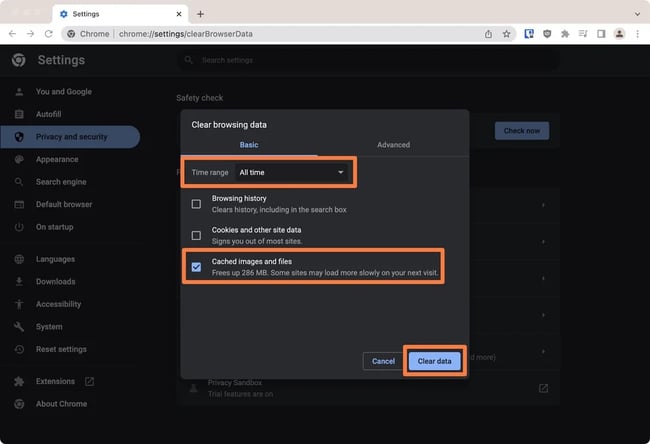Uncheck Cached images and files
This screenshot has height=444, width=650.
click(197, 267)
